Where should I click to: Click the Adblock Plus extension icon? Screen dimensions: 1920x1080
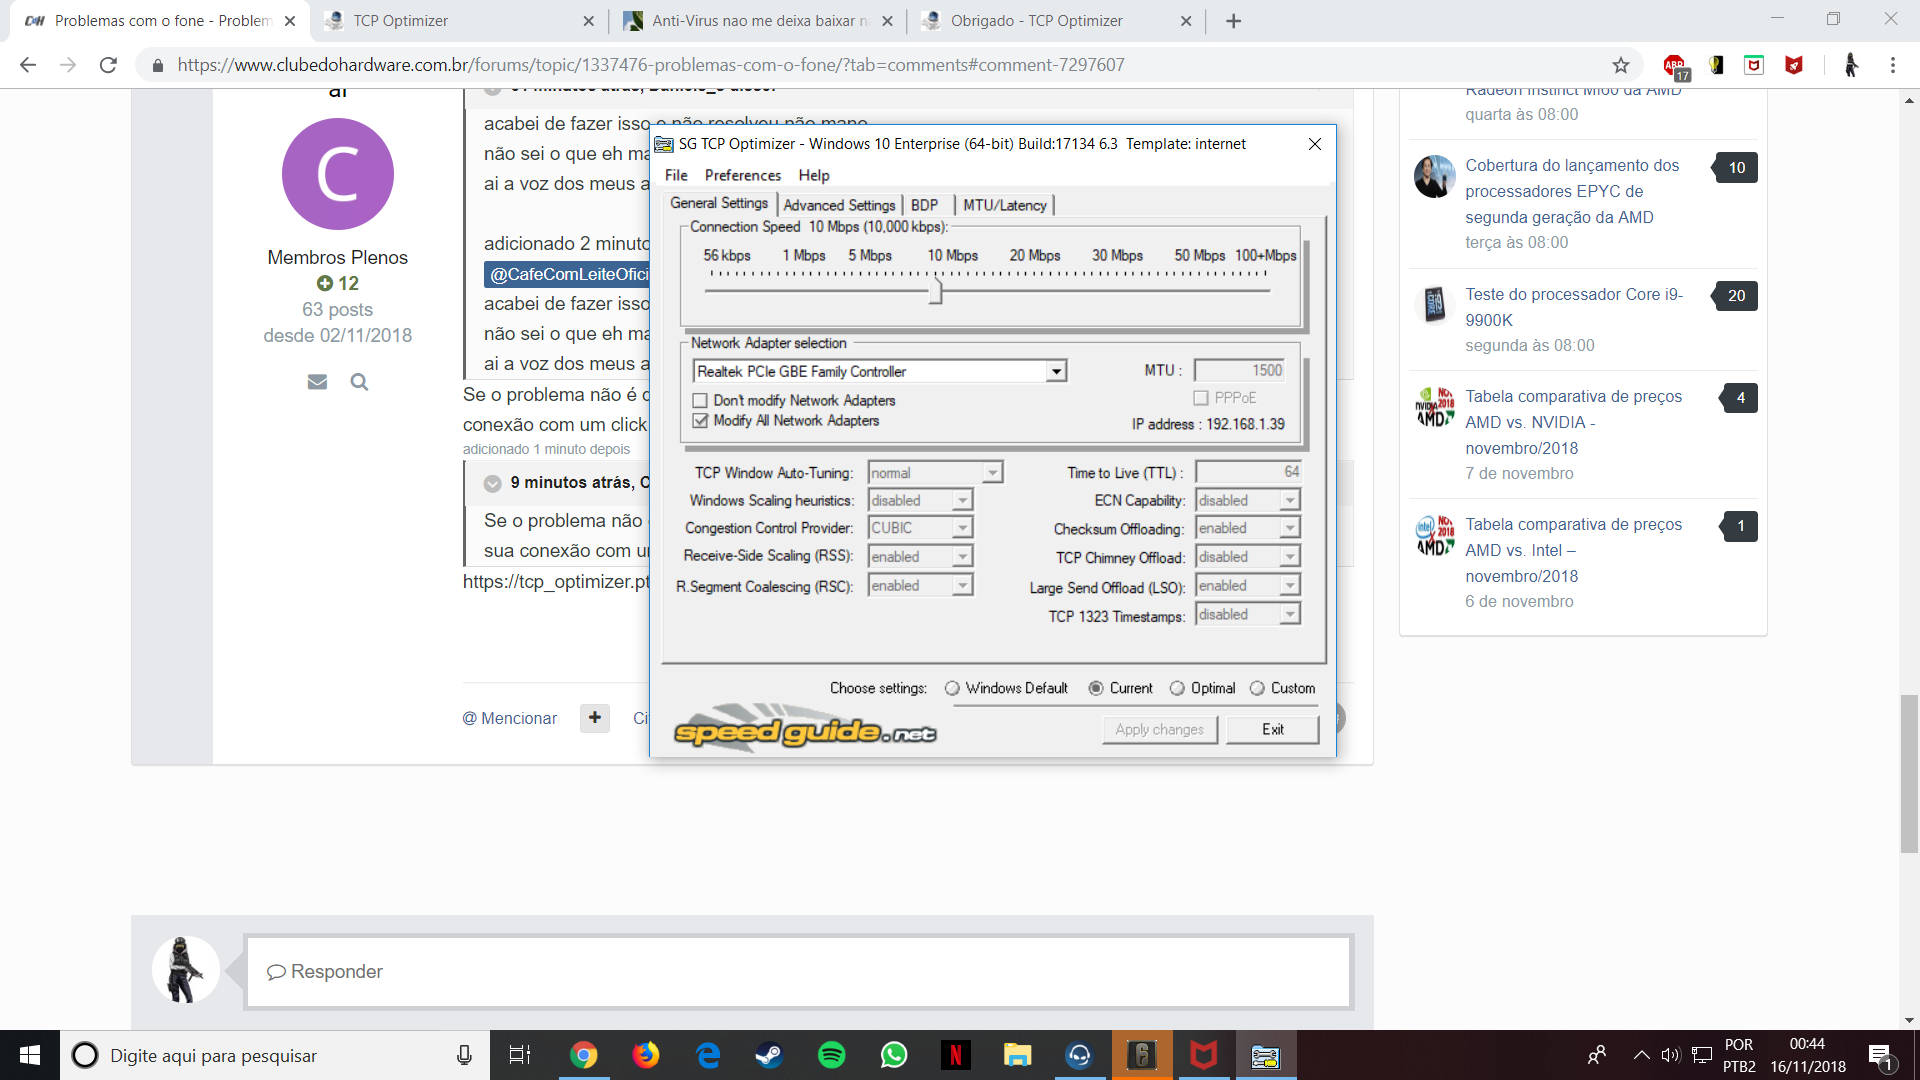pyautogui.click(x=1674, y=66)
